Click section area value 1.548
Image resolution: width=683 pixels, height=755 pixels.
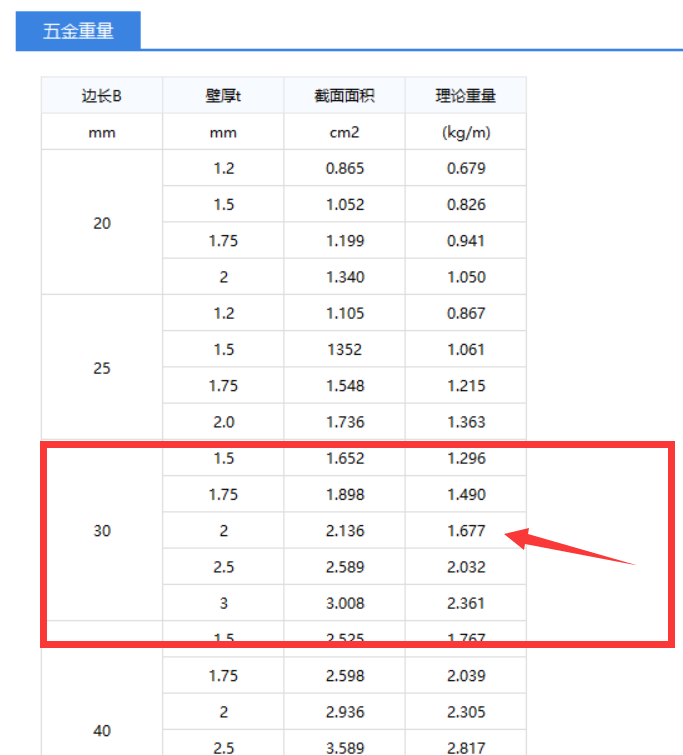point(345,386)
